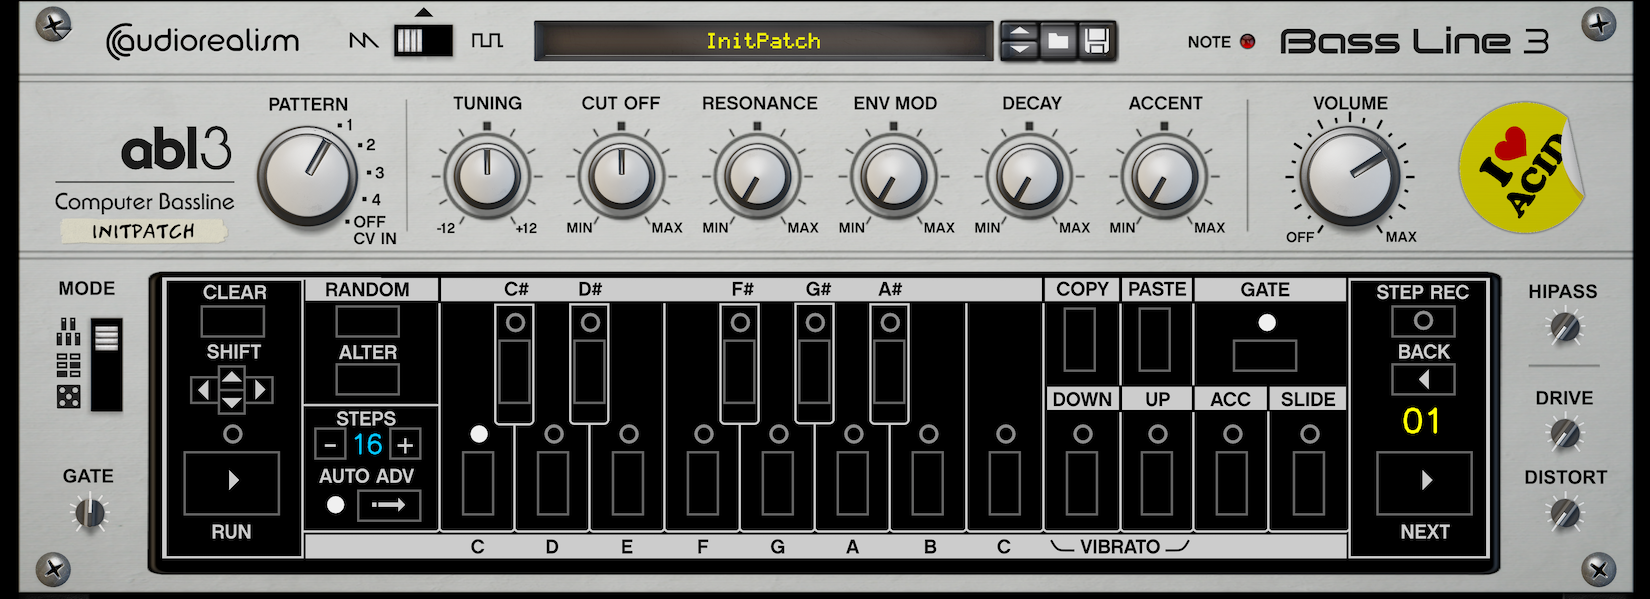
Task: Step presets with the up/down arrows button
Action: tap(1020, 41)
